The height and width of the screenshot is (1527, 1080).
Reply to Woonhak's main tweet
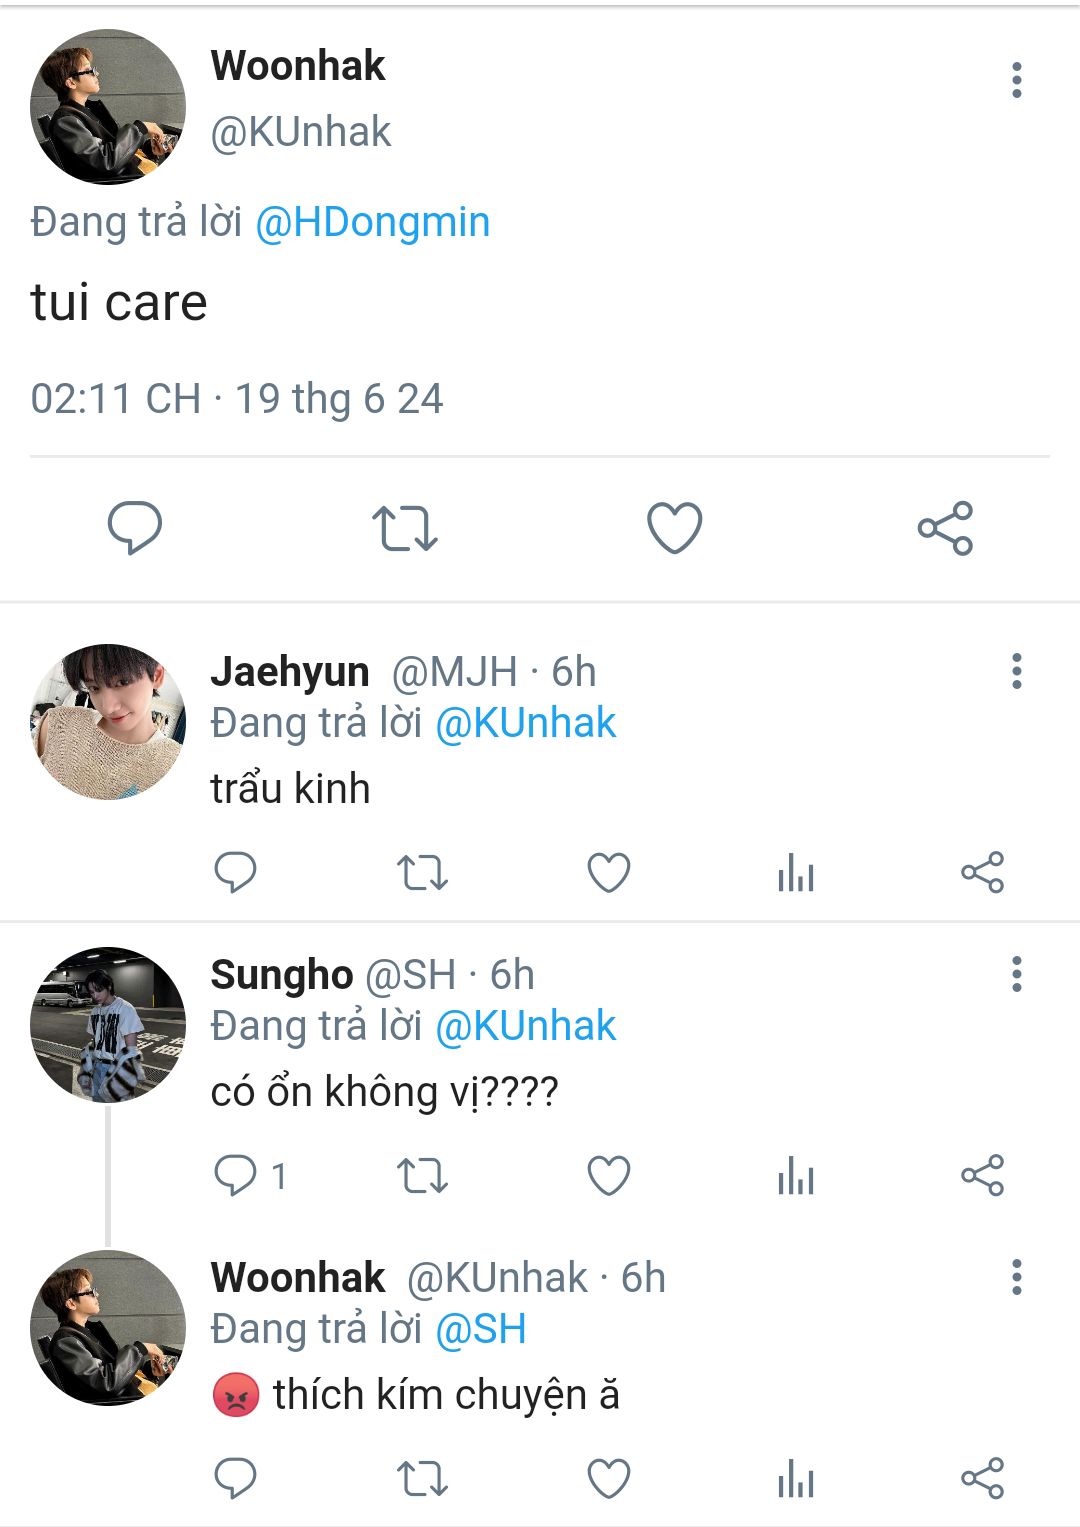135,527
